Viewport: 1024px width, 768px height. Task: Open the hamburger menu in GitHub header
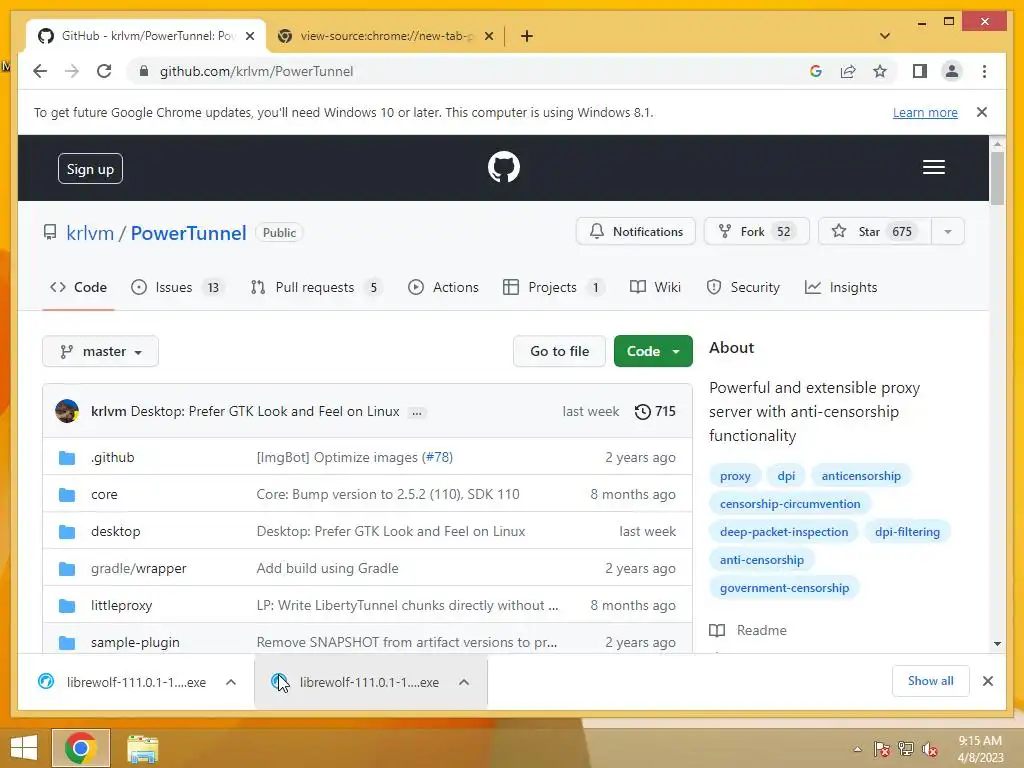933,167
